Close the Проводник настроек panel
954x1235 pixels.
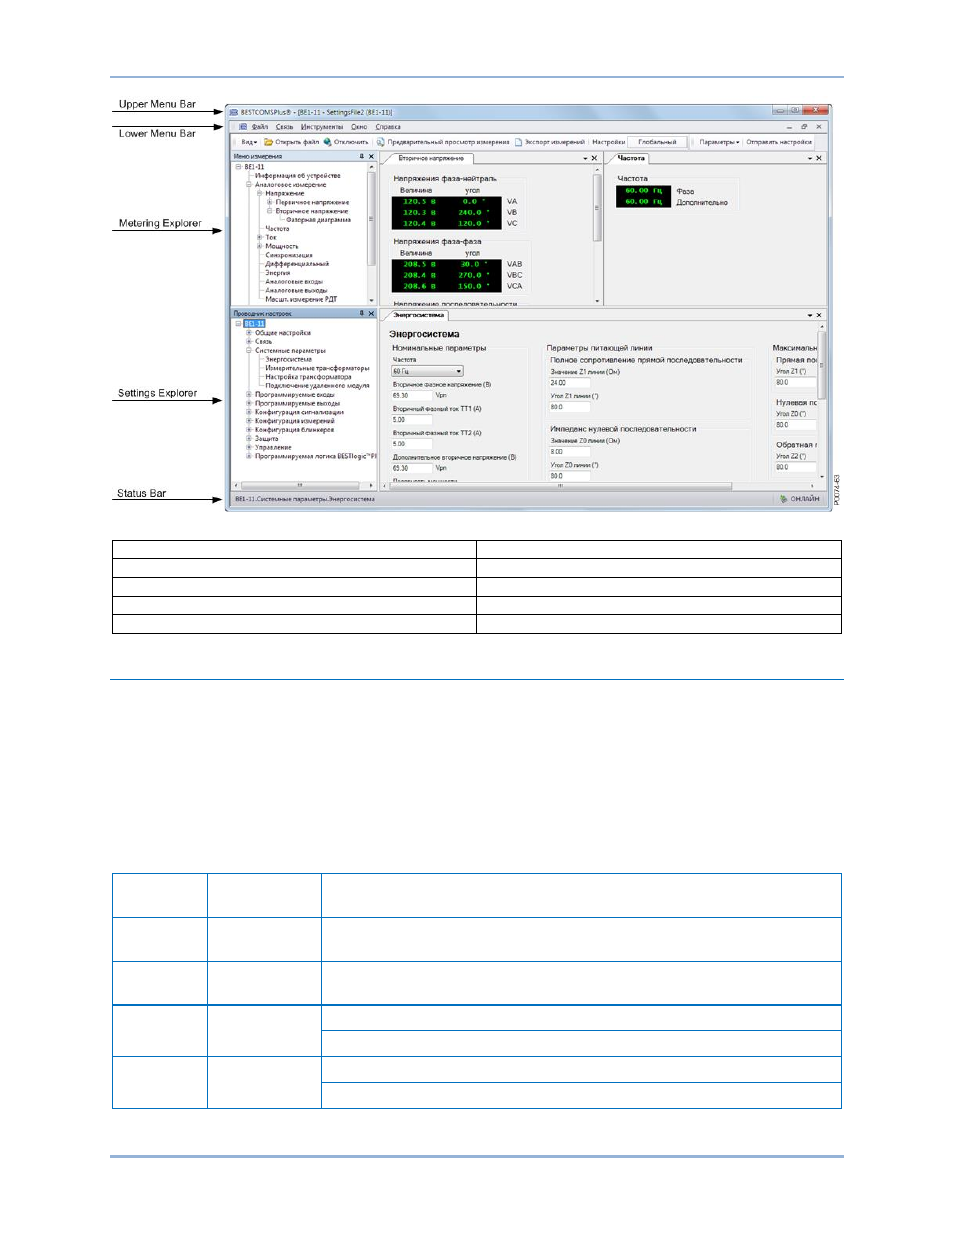(x=371, y=313)
